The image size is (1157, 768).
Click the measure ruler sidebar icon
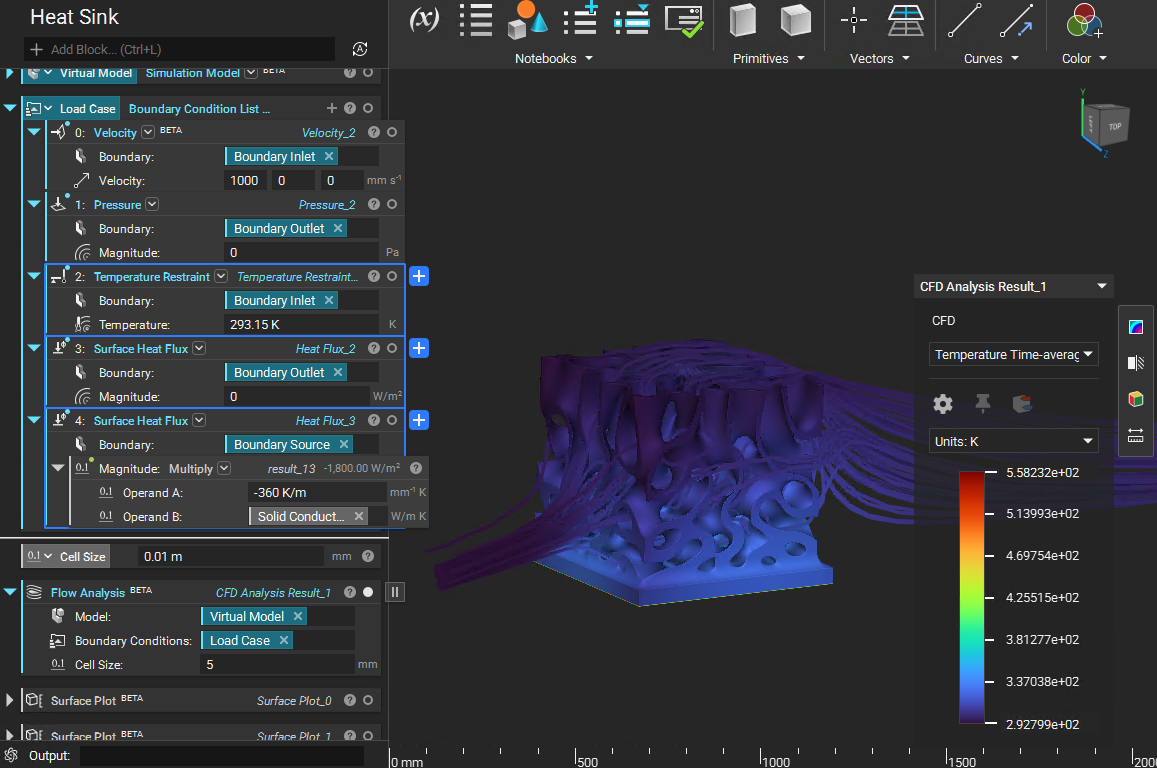pos(1136,435)
